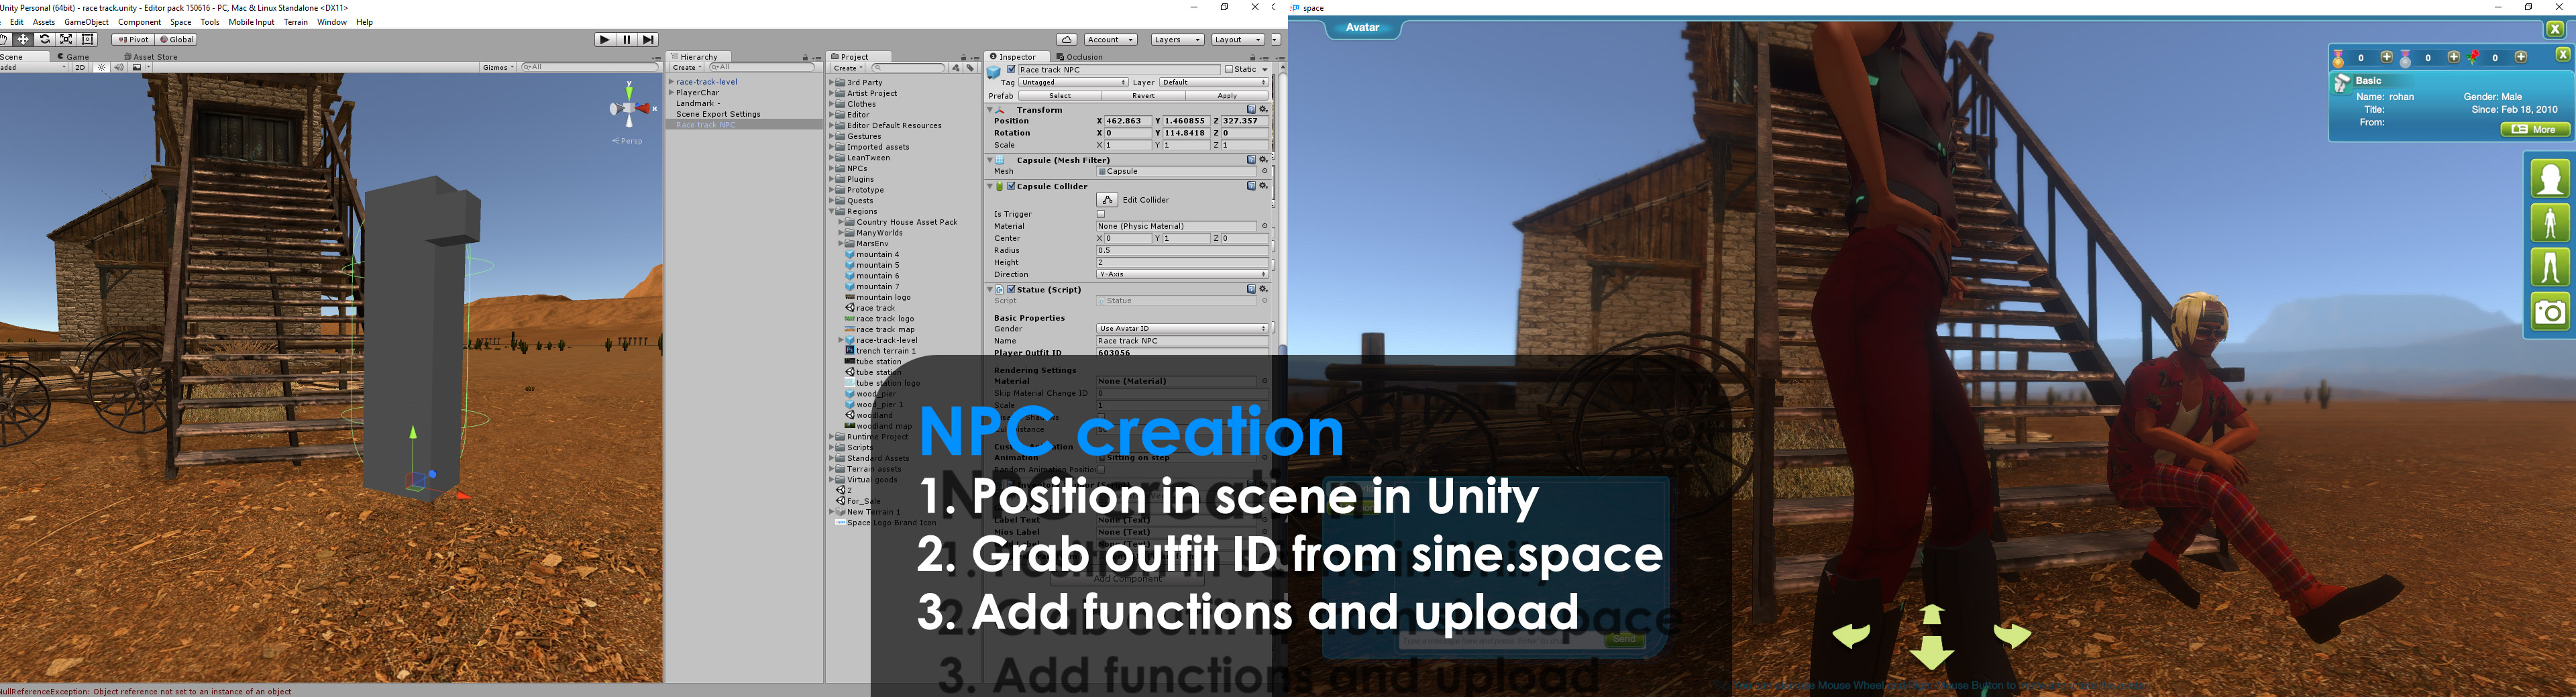Click the More button in profile panel
2576x697 pixels.
tap(2536, 130)
